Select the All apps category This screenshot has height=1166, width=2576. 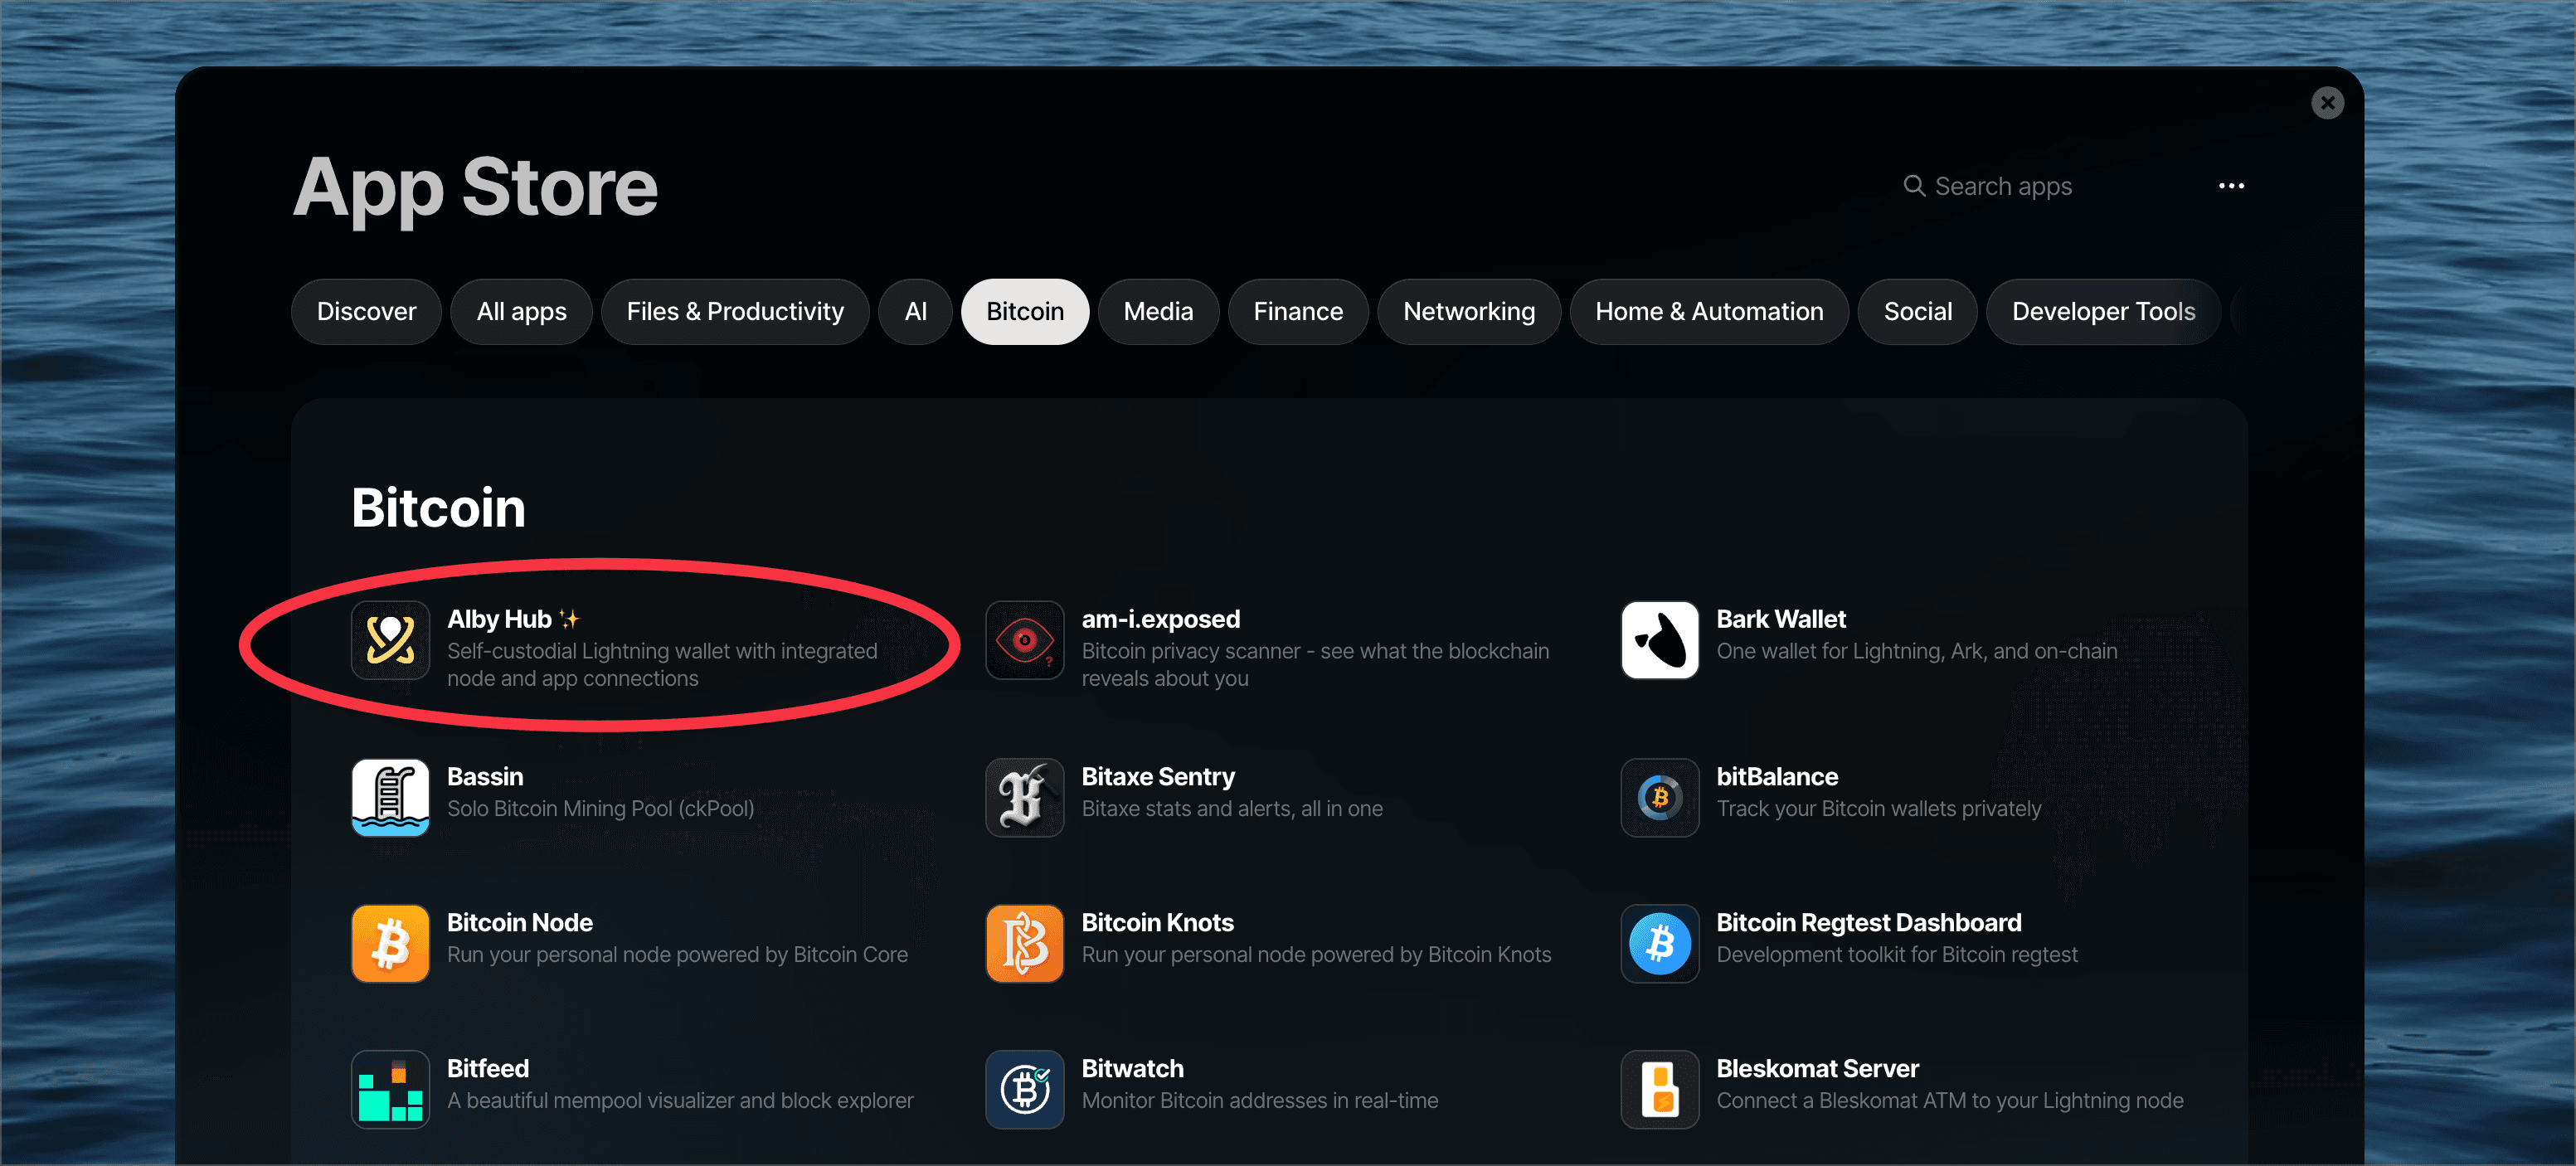pos(521,312)
